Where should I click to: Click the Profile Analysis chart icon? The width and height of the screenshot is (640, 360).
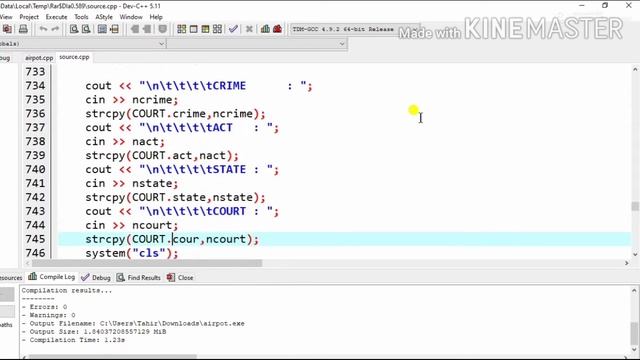265,29
